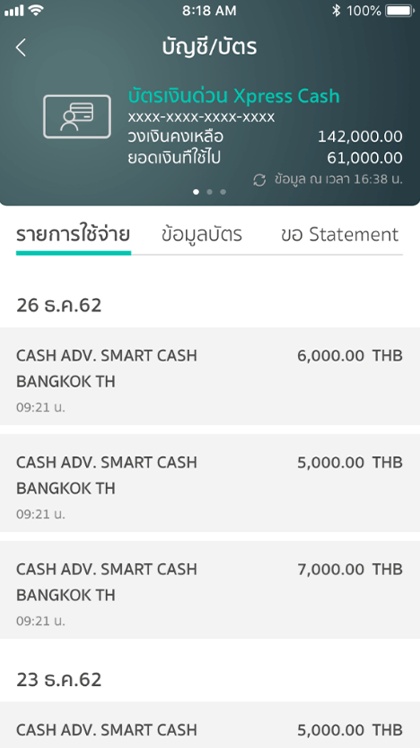Tap the cellular signal bars icon

(x=14, y=10)
